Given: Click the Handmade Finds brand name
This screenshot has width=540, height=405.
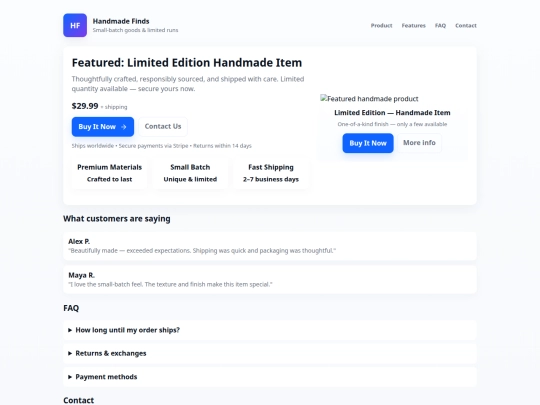Looking at the screenshot, I should point(121,21).
